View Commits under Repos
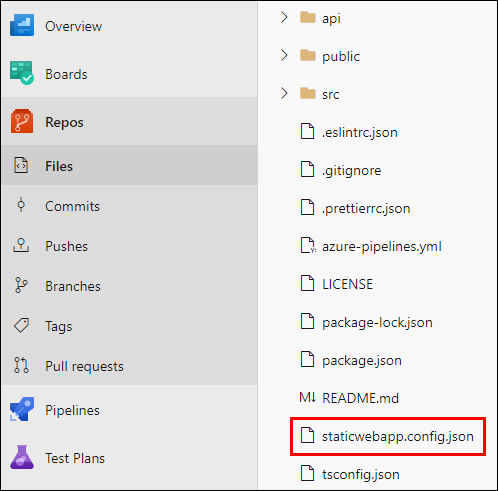This screenshot has height=491, width=498. coord(73,206)
